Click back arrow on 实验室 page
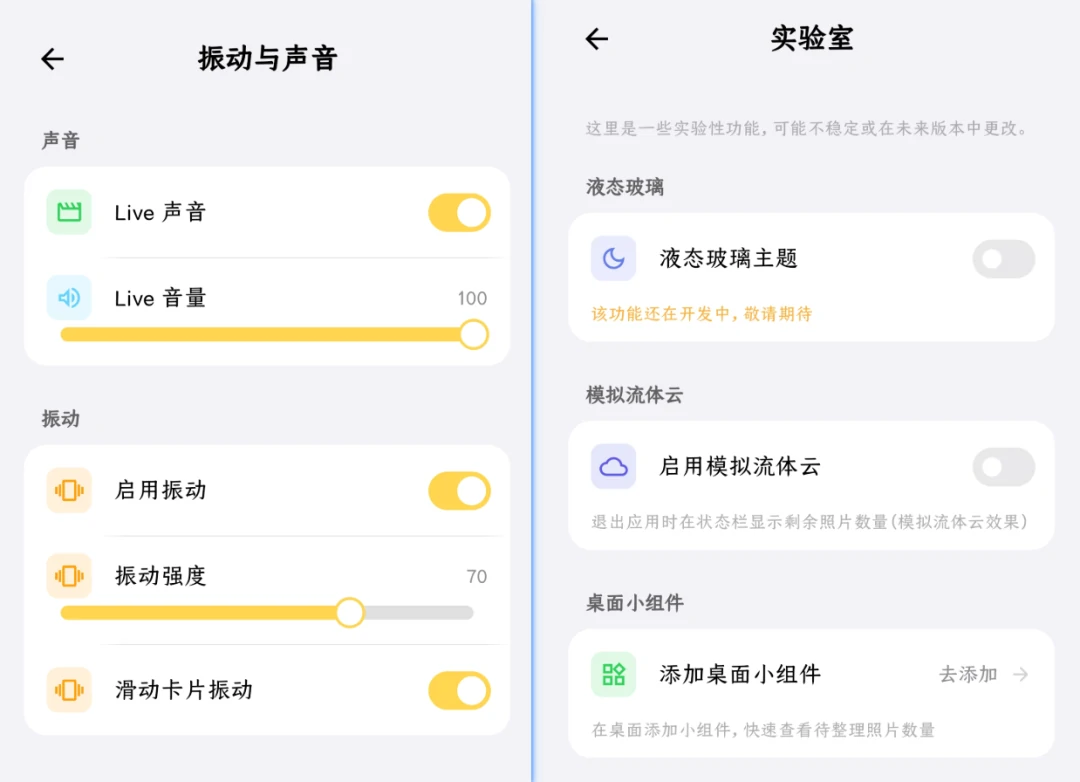 tap(597, 39)
